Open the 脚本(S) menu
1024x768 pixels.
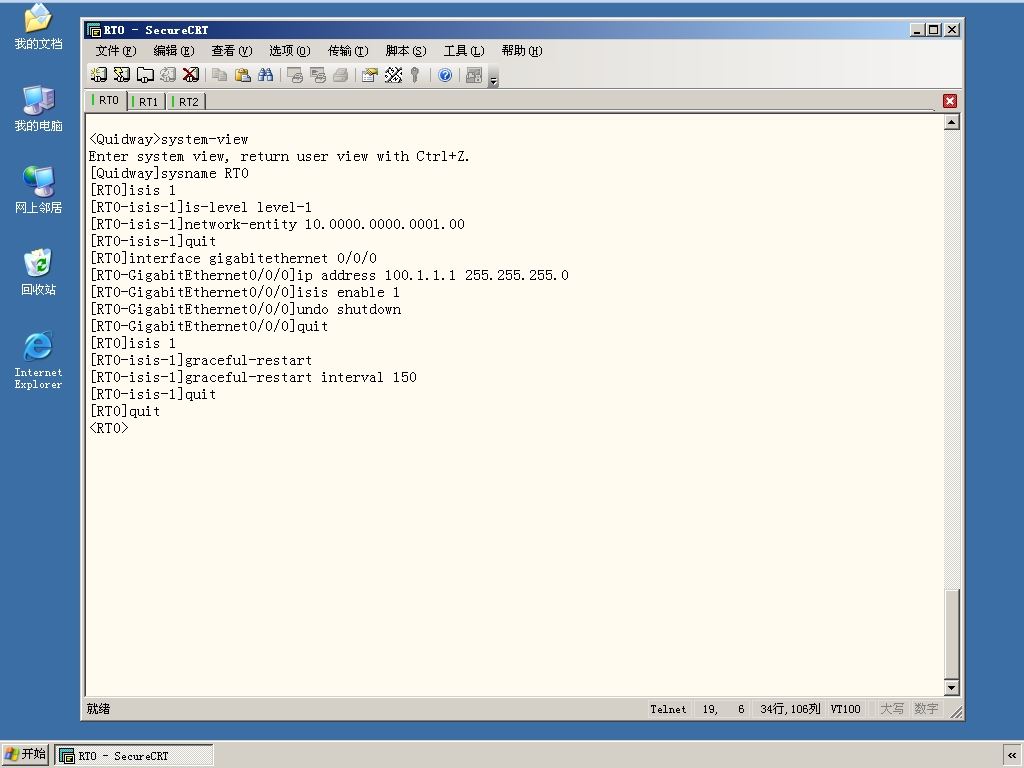click(x=406, y=51)
